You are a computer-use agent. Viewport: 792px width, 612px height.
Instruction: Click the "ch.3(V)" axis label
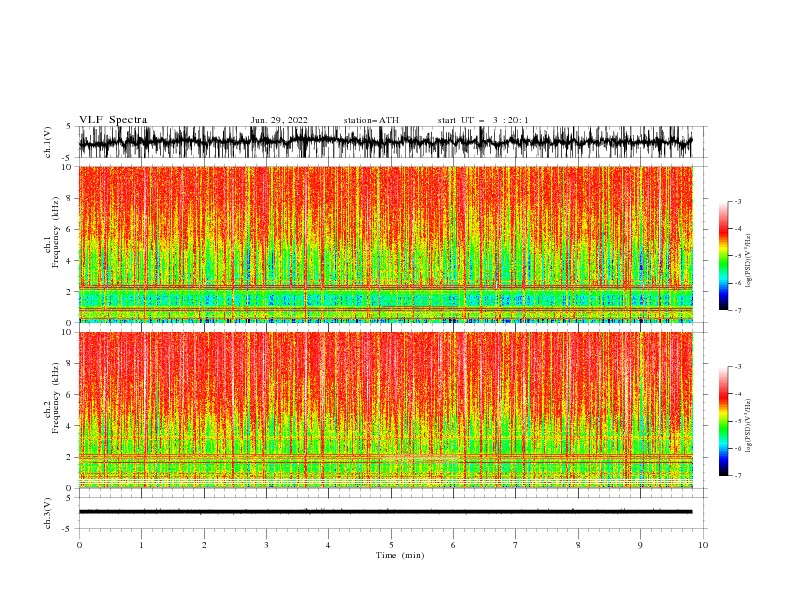pos(48,513)
